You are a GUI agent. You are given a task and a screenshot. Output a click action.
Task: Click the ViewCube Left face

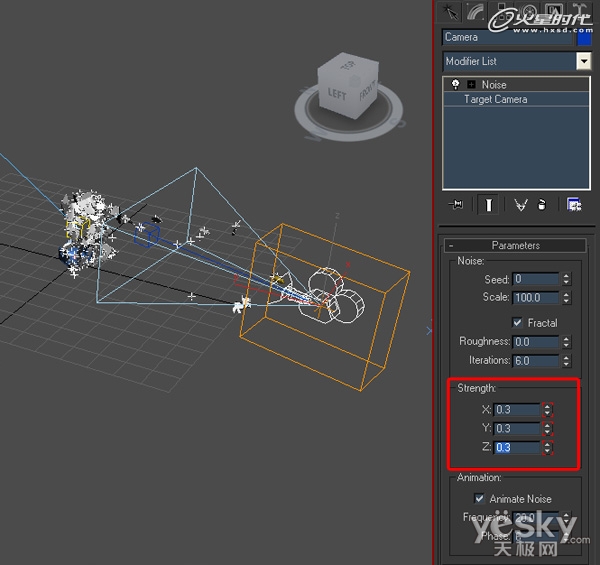coord(337,94)
